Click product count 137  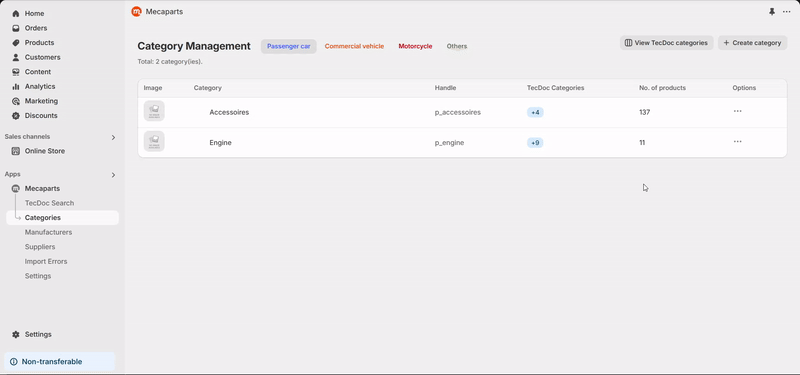644,112
